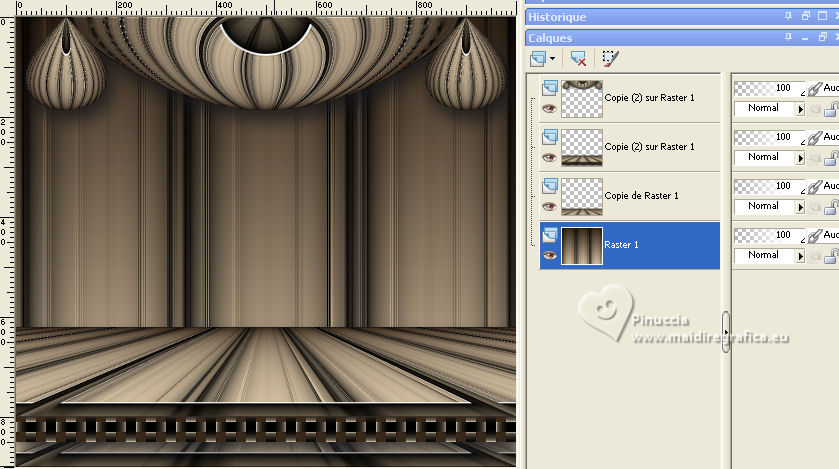Pin the Historique panel
839x469 pixels.
[788, 17]
